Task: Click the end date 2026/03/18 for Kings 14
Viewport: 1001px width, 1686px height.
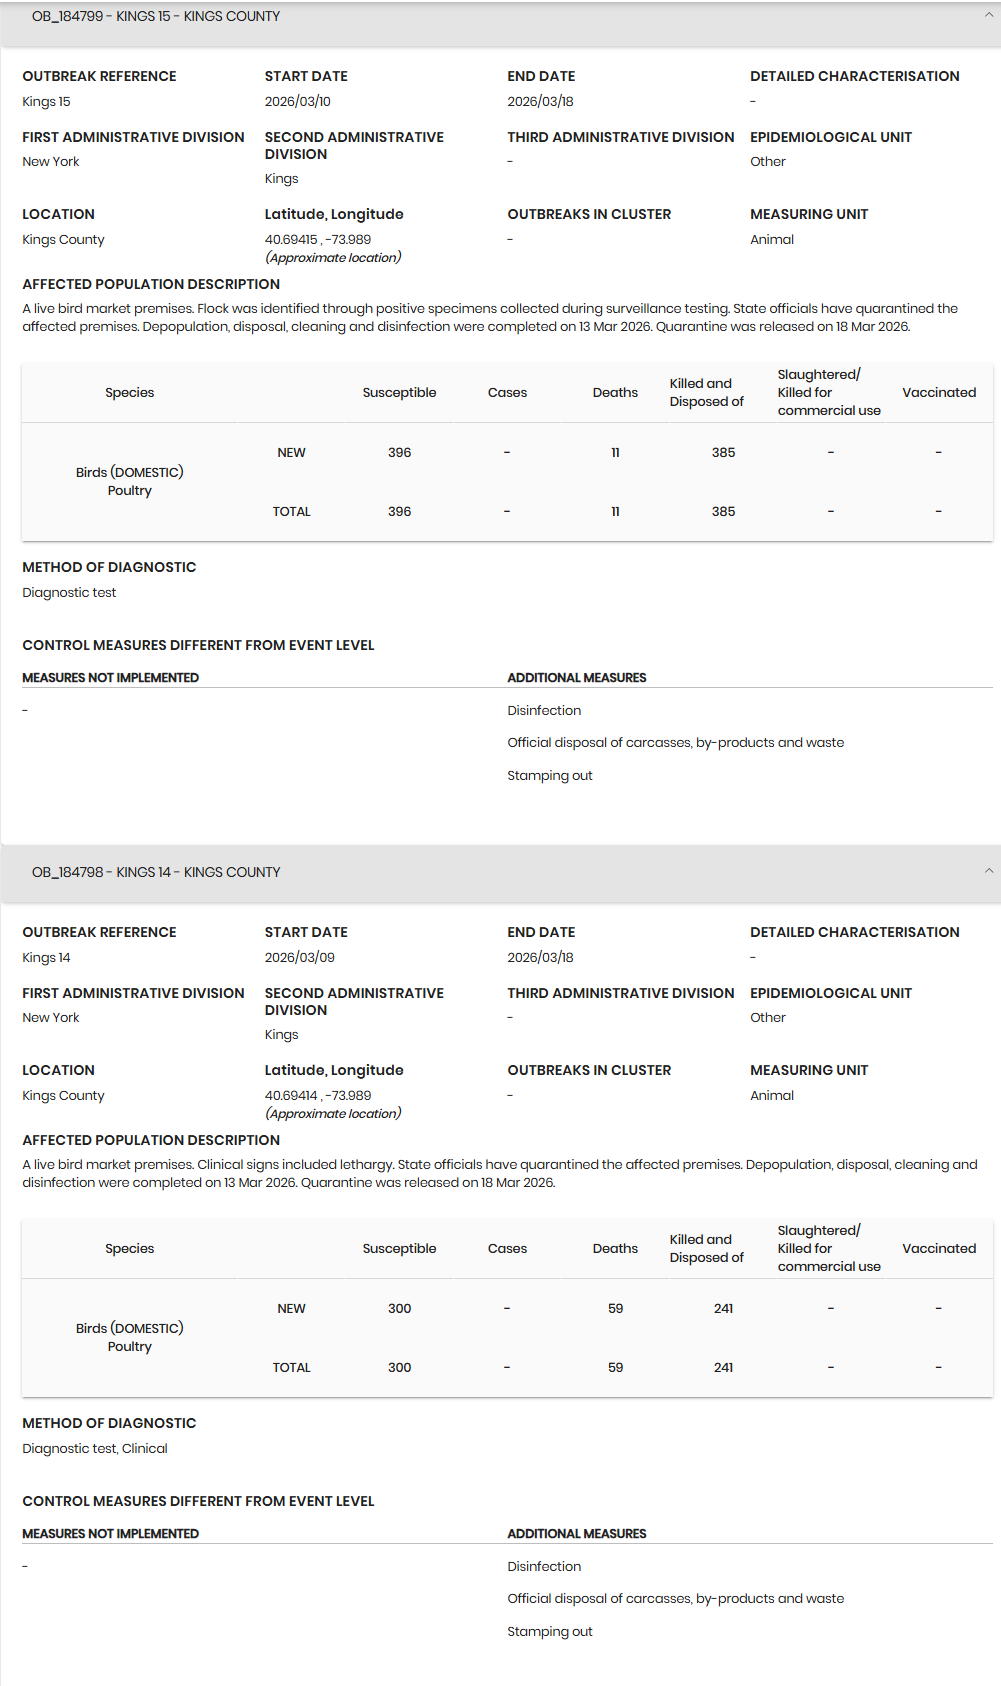Action: (540, 957)
